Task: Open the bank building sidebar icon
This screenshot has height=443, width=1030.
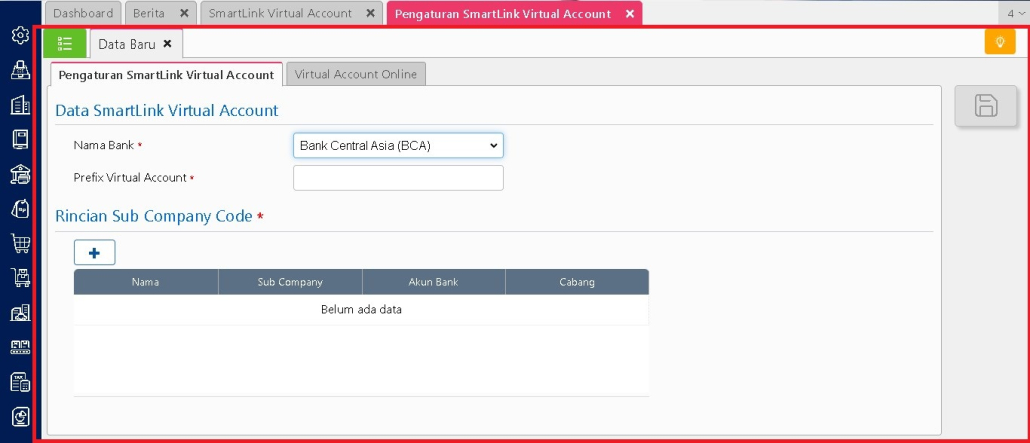Action: (19, 174)
